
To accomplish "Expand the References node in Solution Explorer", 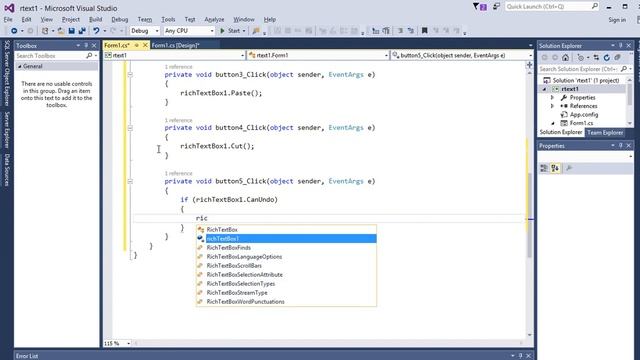I will (x=552, y=106).
